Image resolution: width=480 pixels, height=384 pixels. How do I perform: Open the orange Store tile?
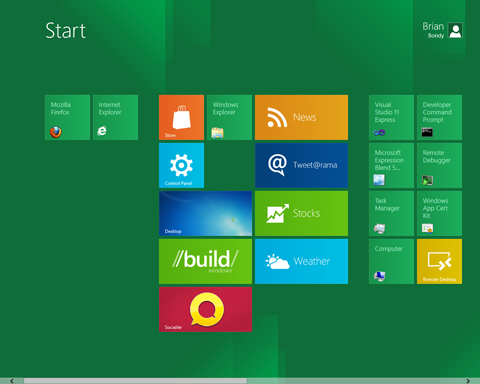(181, 117)
